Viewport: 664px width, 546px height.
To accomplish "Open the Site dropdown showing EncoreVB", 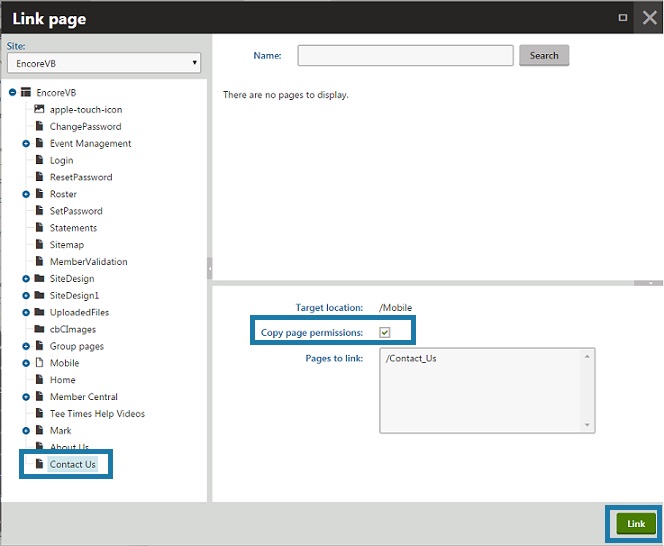I will (104, 63).
